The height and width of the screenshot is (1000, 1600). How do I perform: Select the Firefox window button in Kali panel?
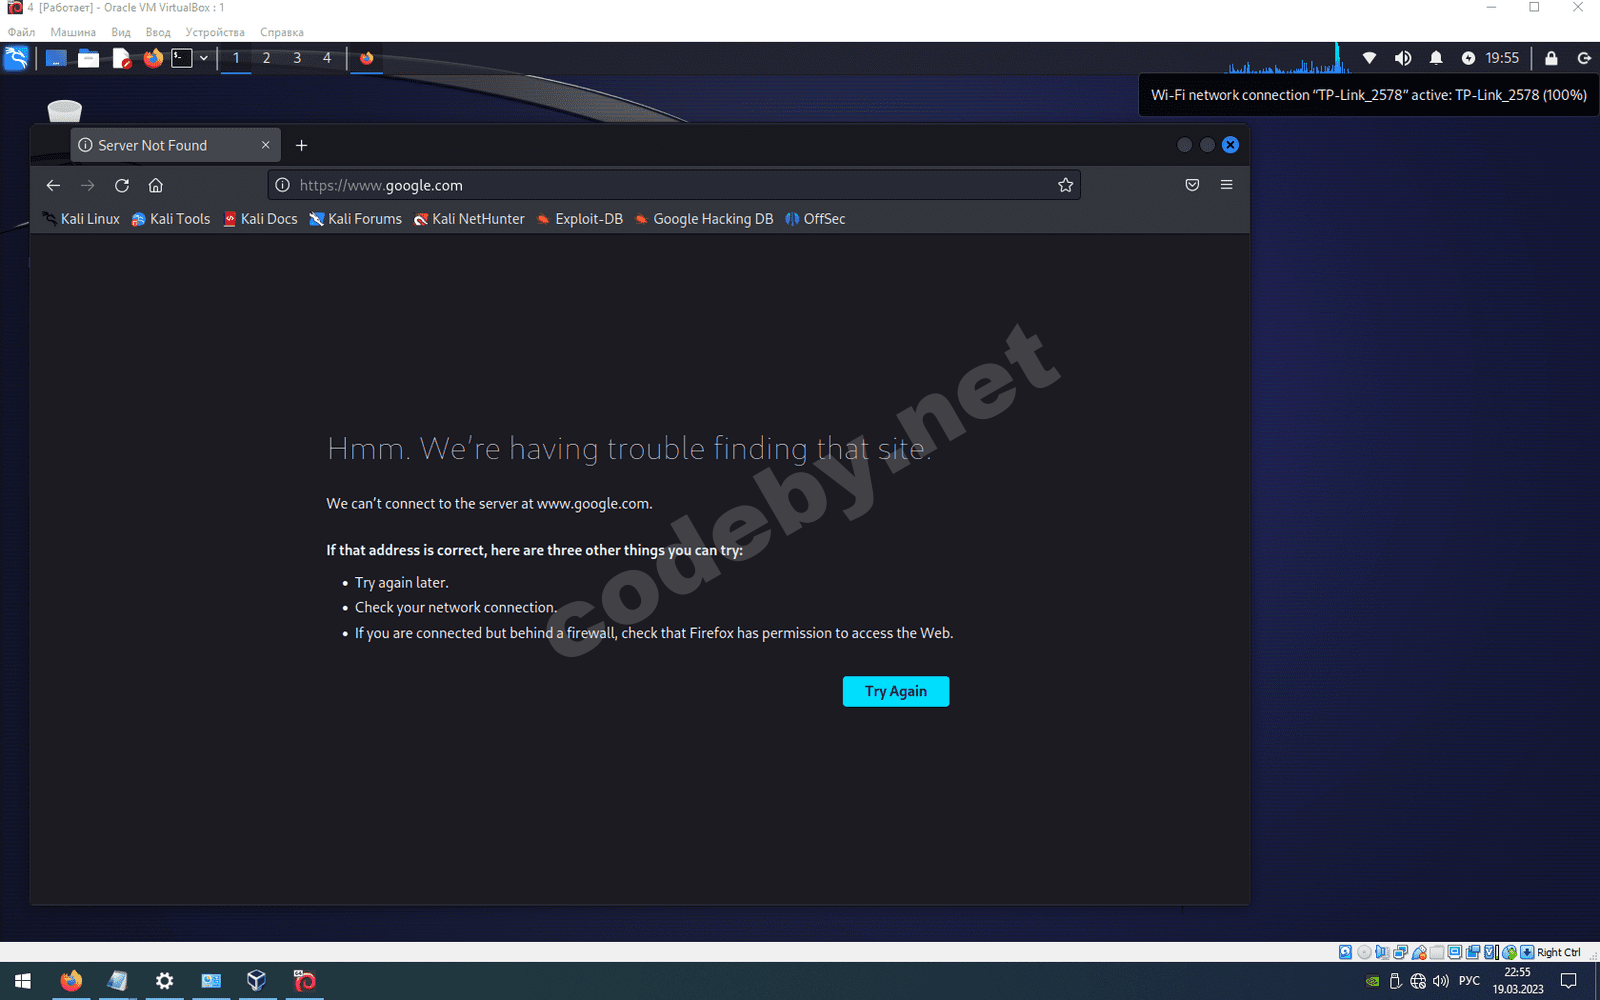367,58
